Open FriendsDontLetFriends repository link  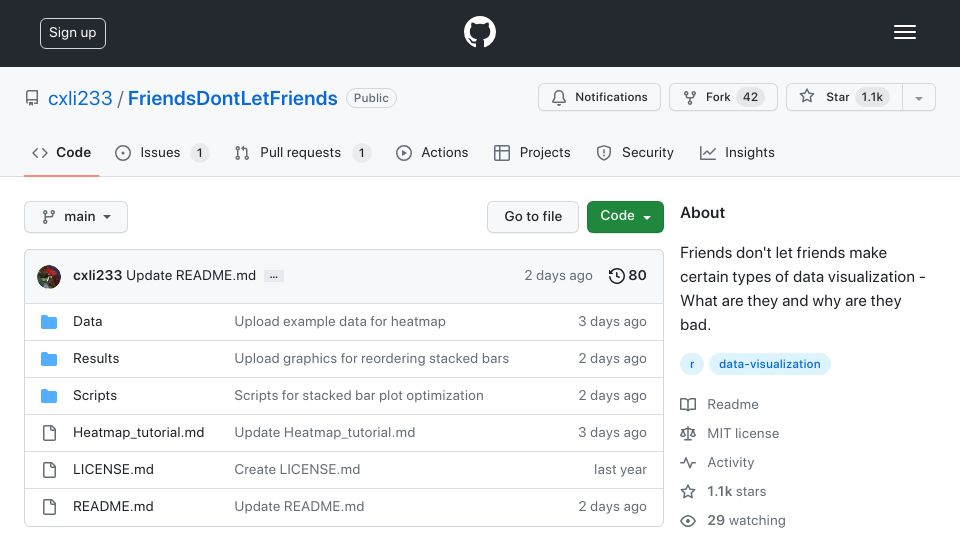(x=233, y=98)
